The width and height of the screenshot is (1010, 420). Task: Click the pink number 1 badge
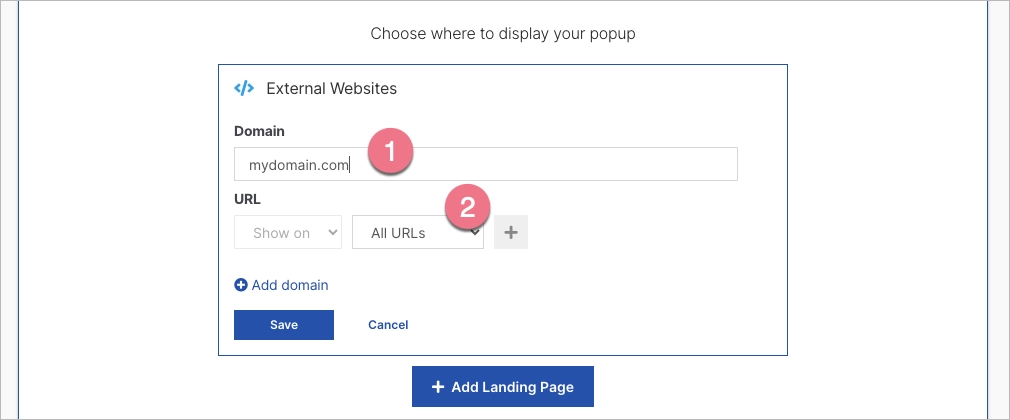(390, 151)
